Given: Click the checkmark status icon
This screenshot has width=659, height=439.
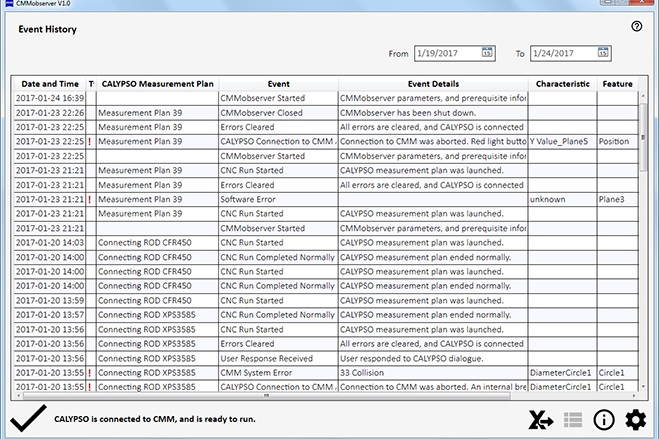Looking at the screenshot, I should (x=28, y=418).
